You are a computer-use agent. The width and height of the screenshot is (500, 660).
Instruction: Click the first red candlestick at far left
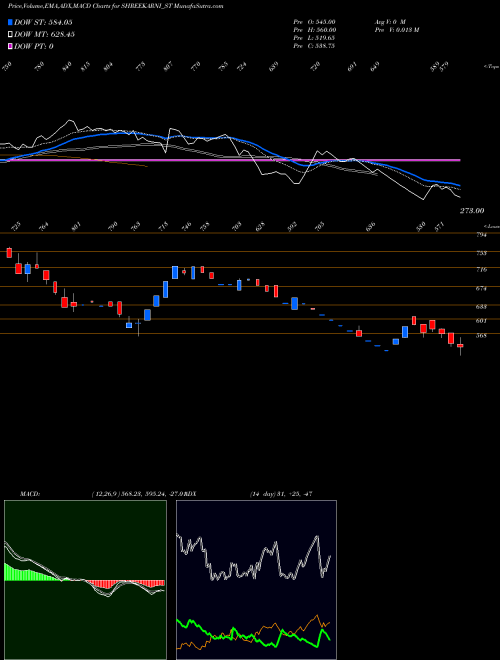9,253
